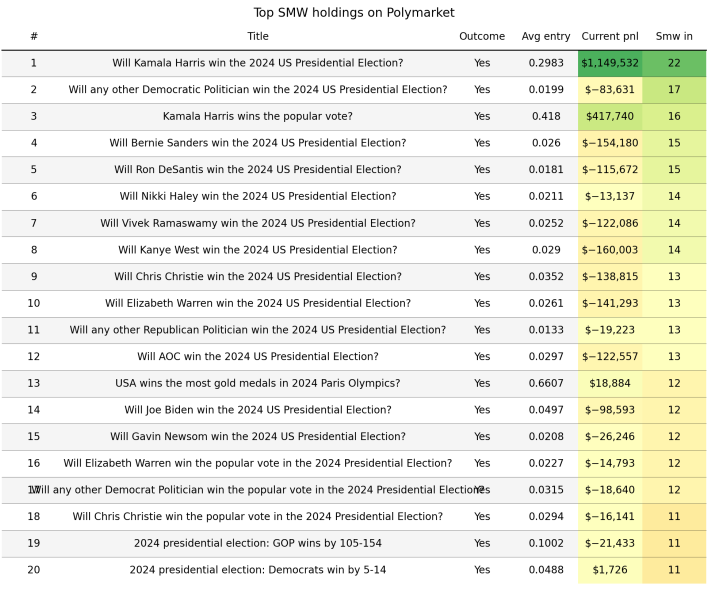
Task: Click the Smw in value 22
Action: tap(674, 63)
